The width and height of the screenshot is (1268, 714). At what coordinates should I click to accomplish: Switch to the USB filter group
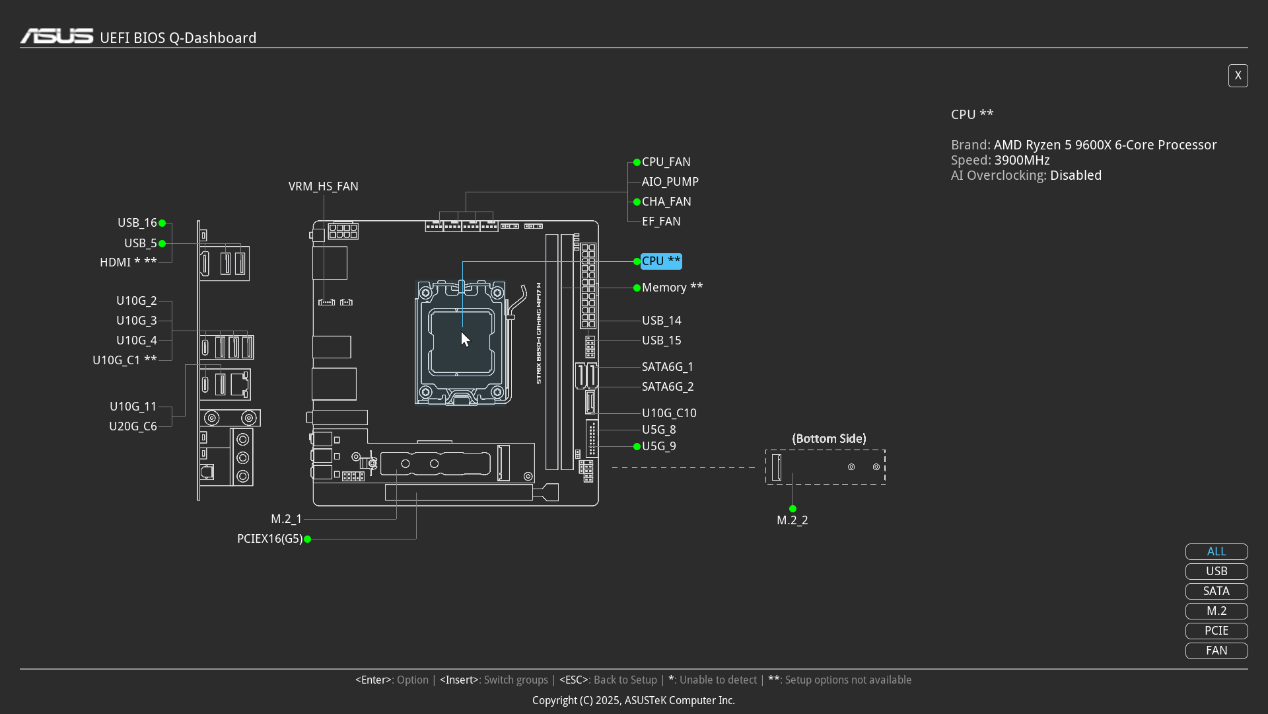[x=1216, y=571]
